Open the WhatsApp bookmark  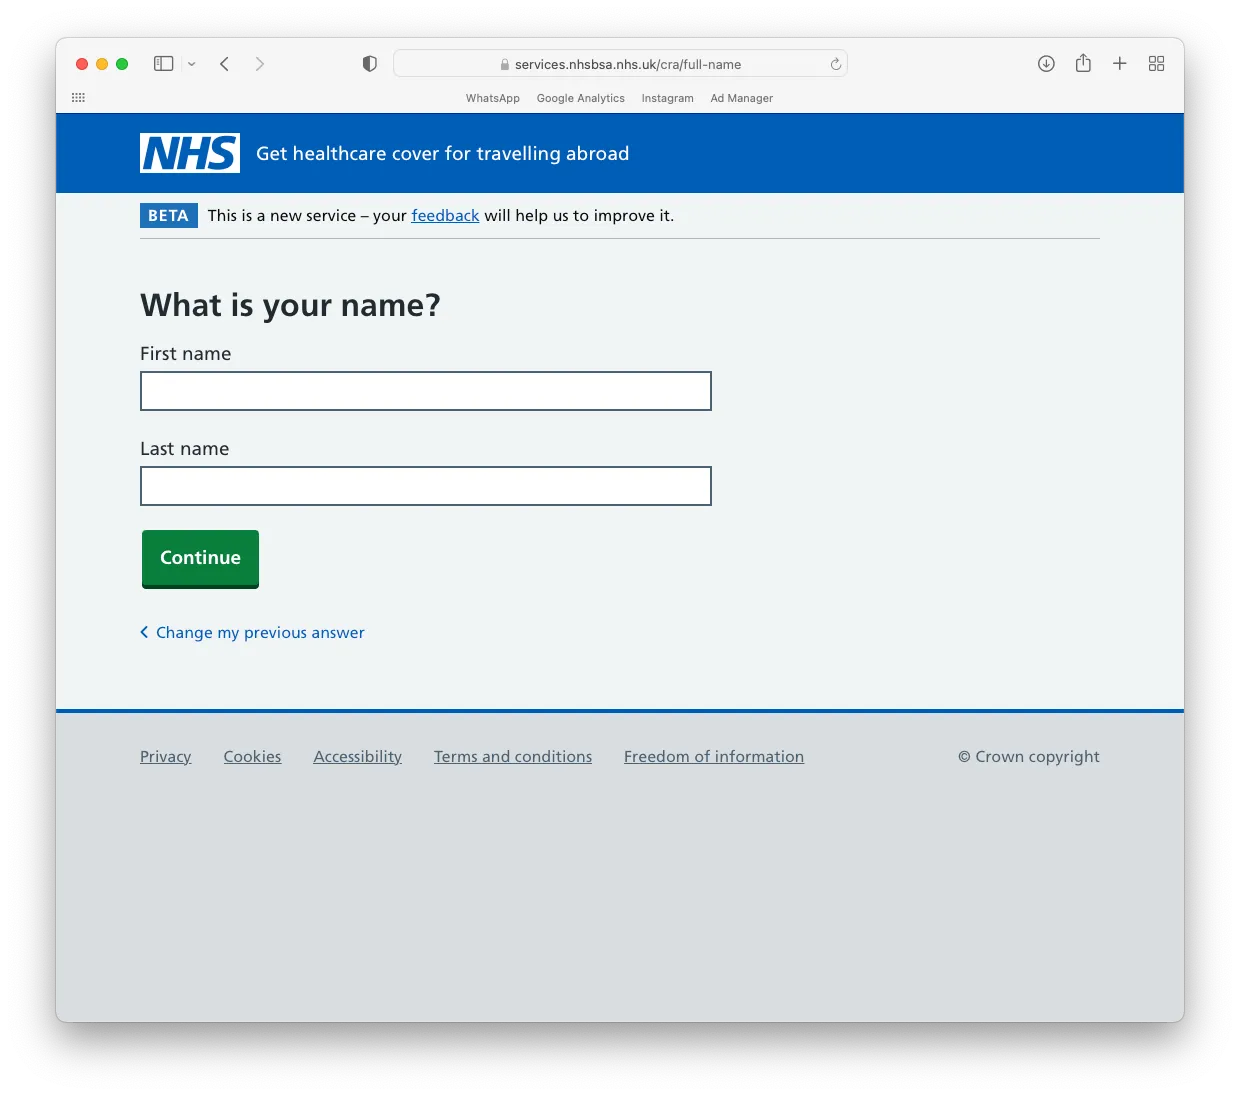point(493,98)
